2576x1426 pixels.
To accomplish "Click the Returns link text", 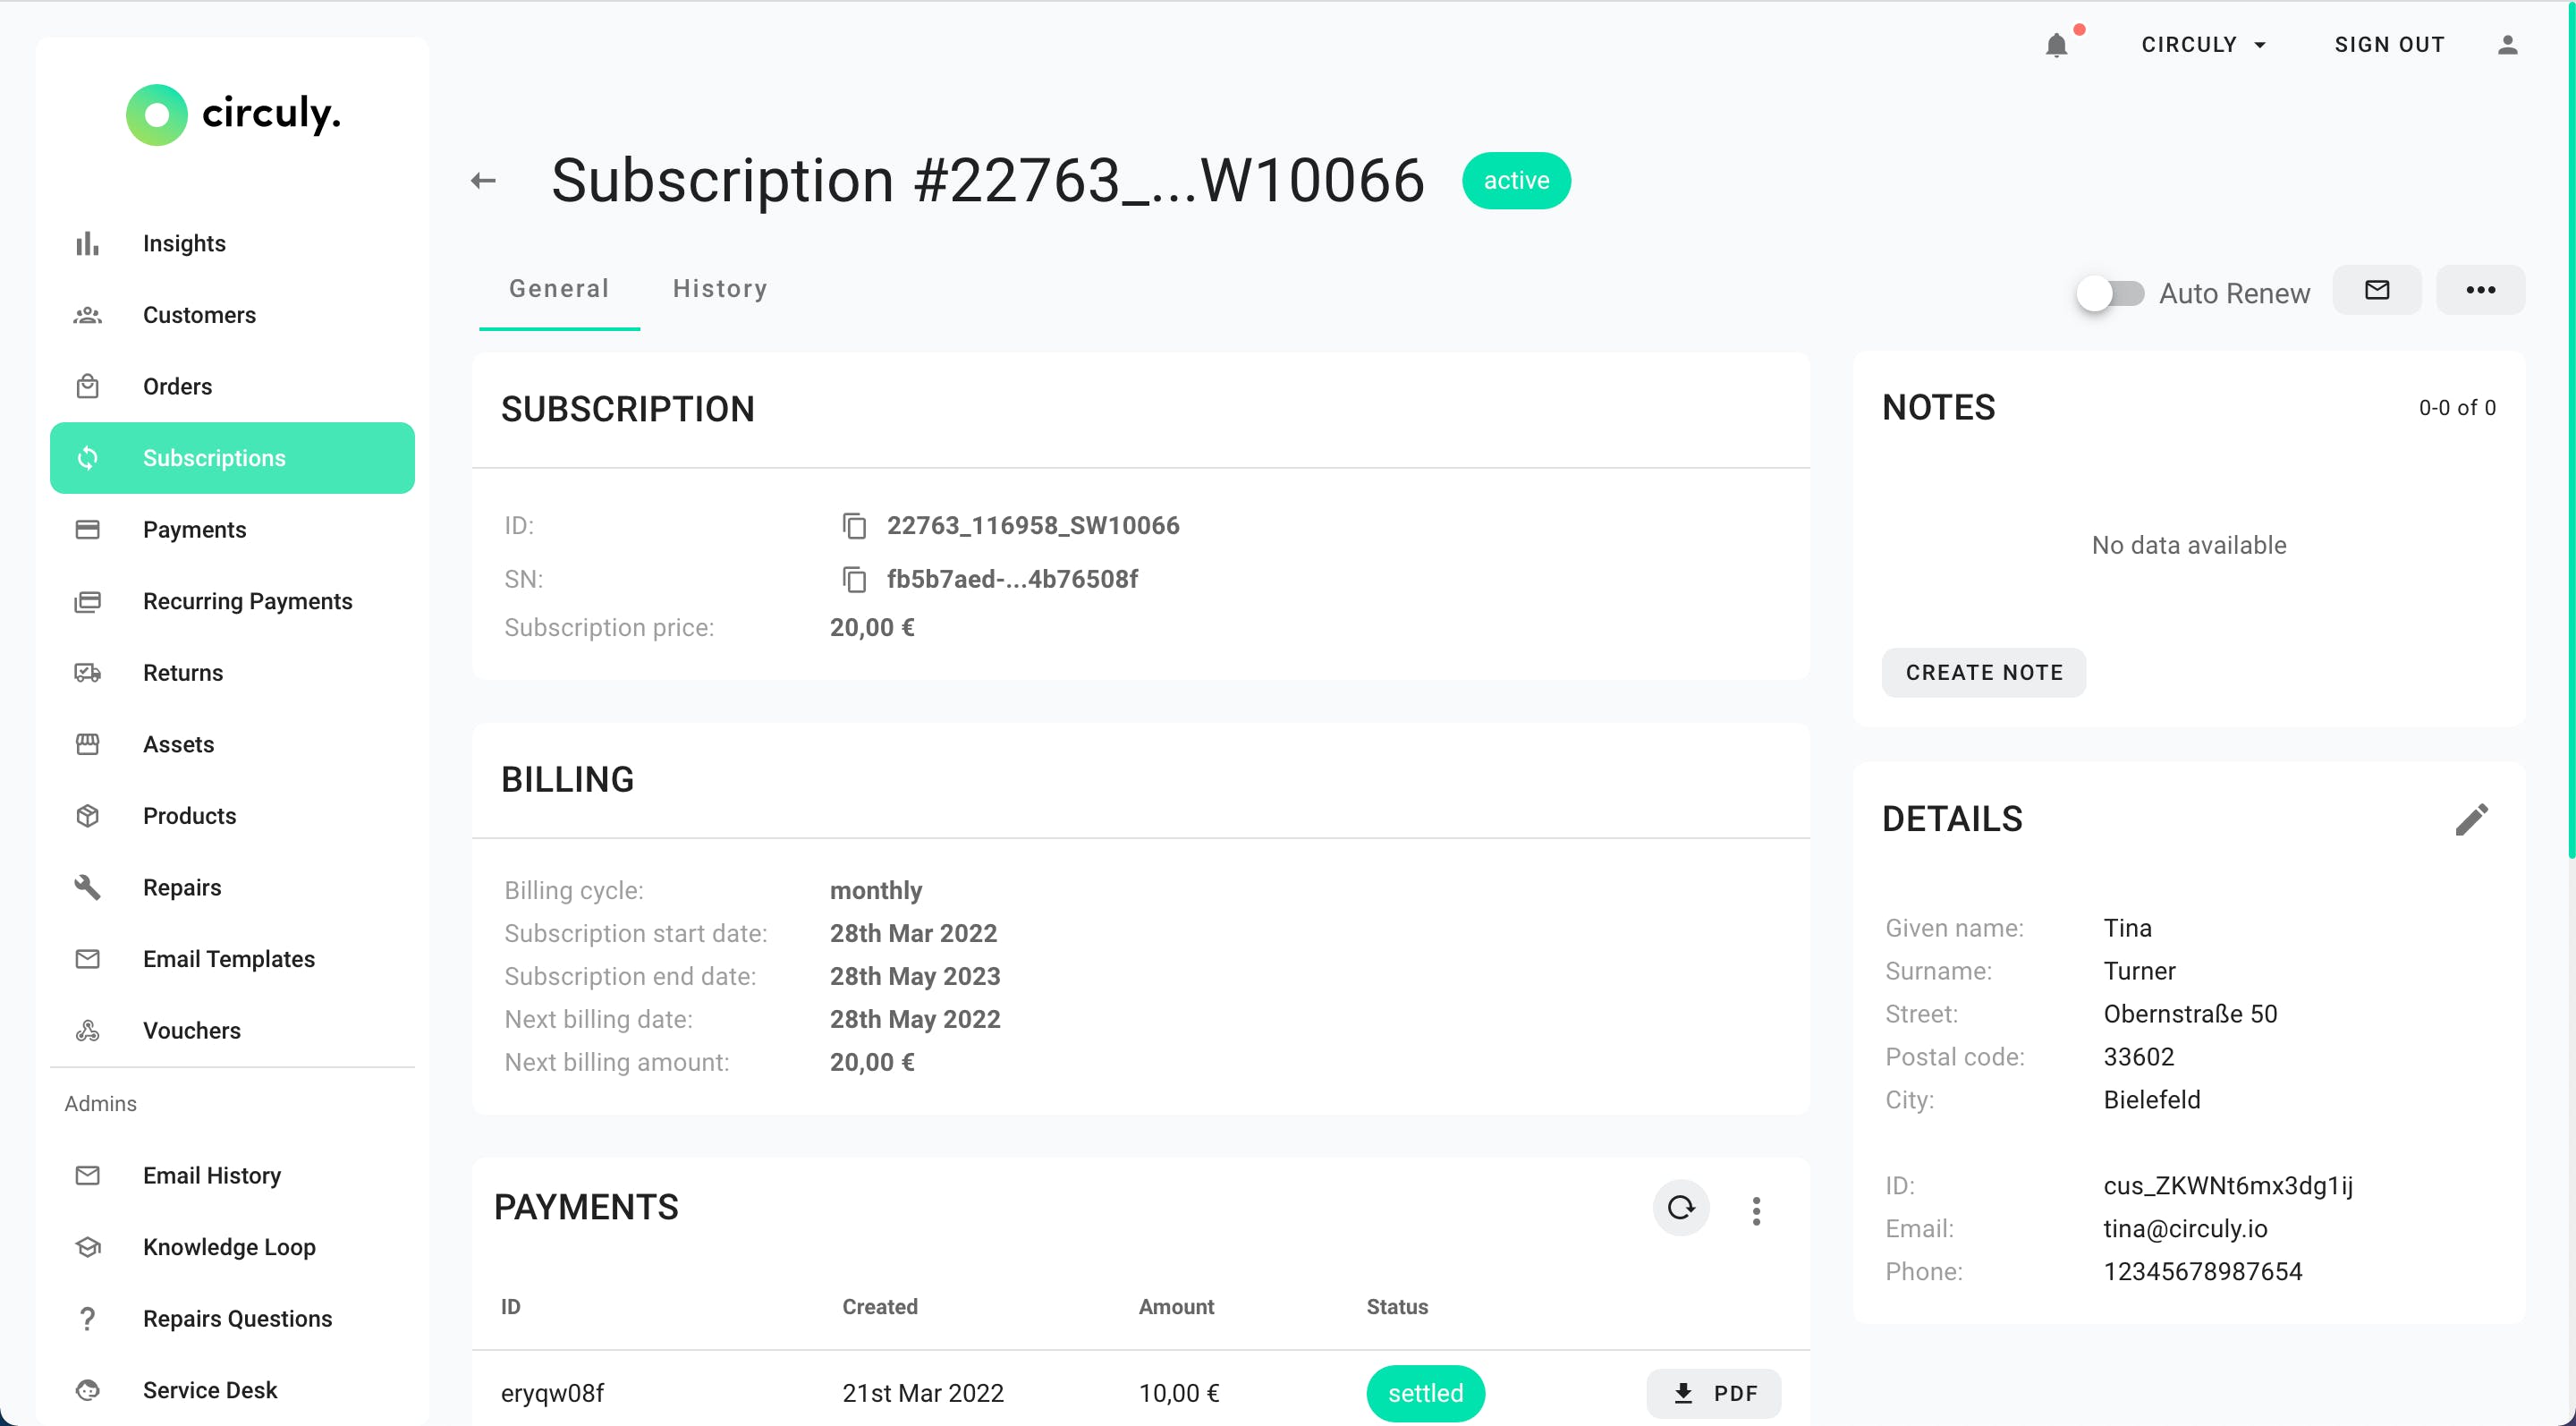I will (183, 673).
